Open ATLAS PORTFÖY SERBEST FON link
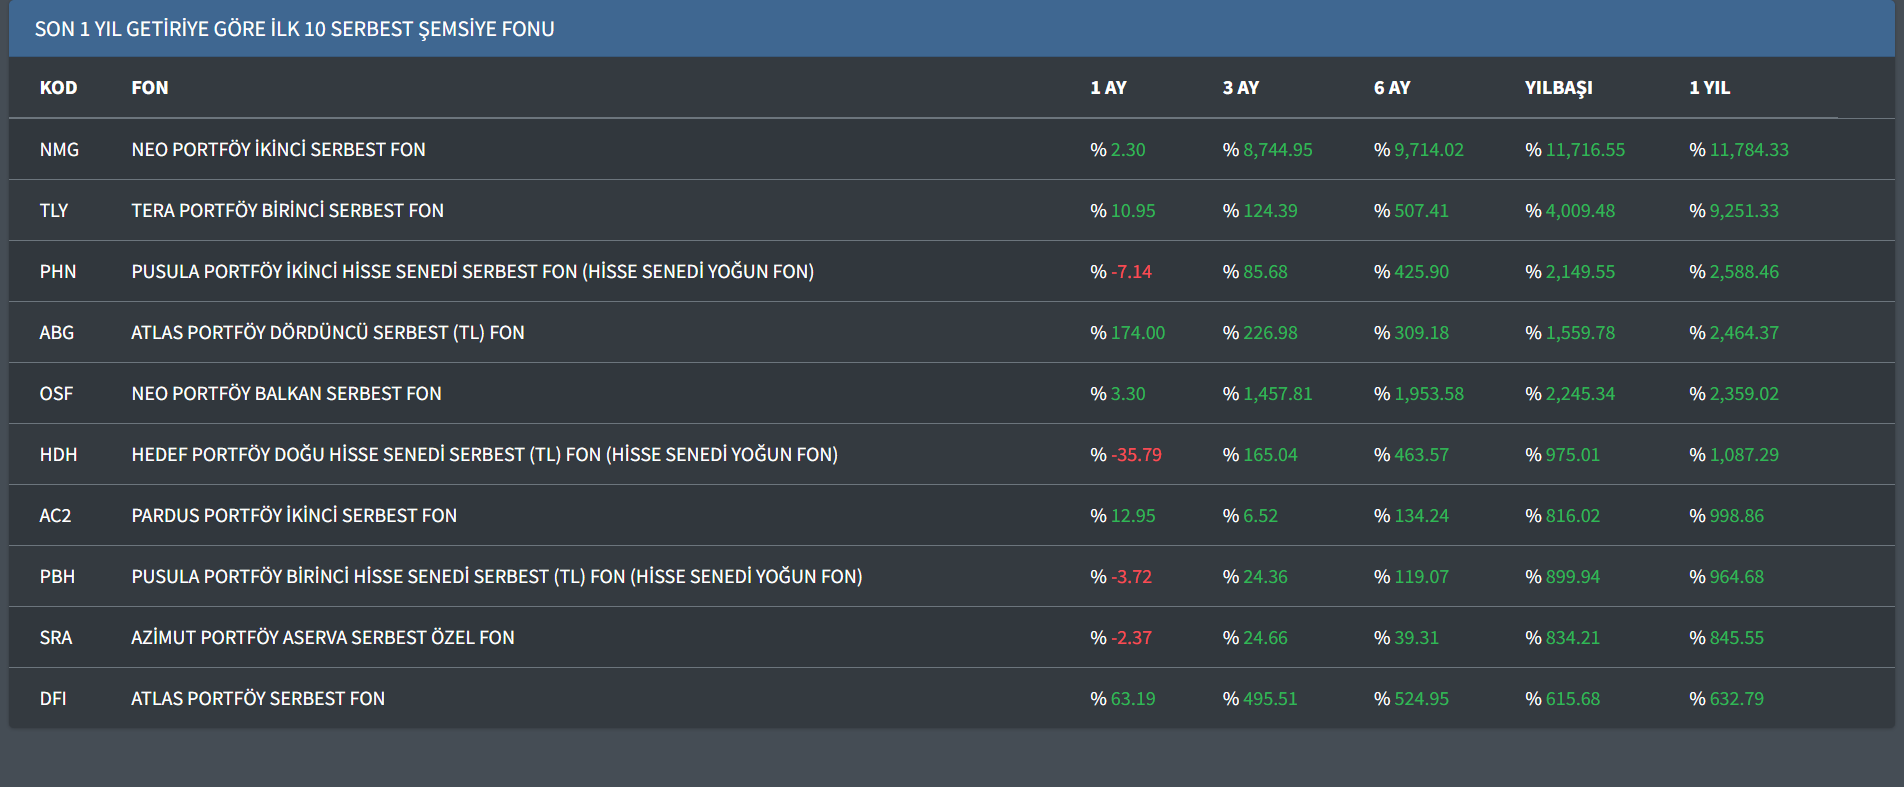The height and width of the screenshot is (787, 1904). 258,699
